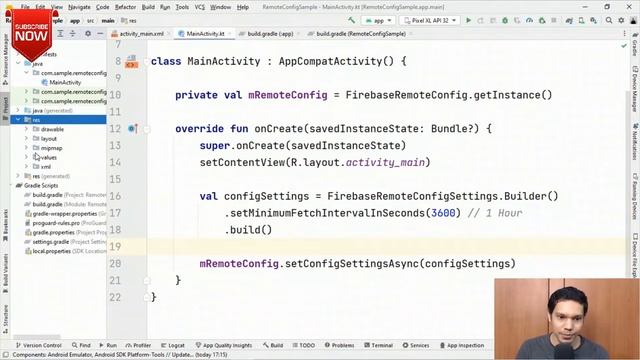Open Logcat tool window
Image resolution: width=640 pixels, height=360 pixels.
(173, 345)
